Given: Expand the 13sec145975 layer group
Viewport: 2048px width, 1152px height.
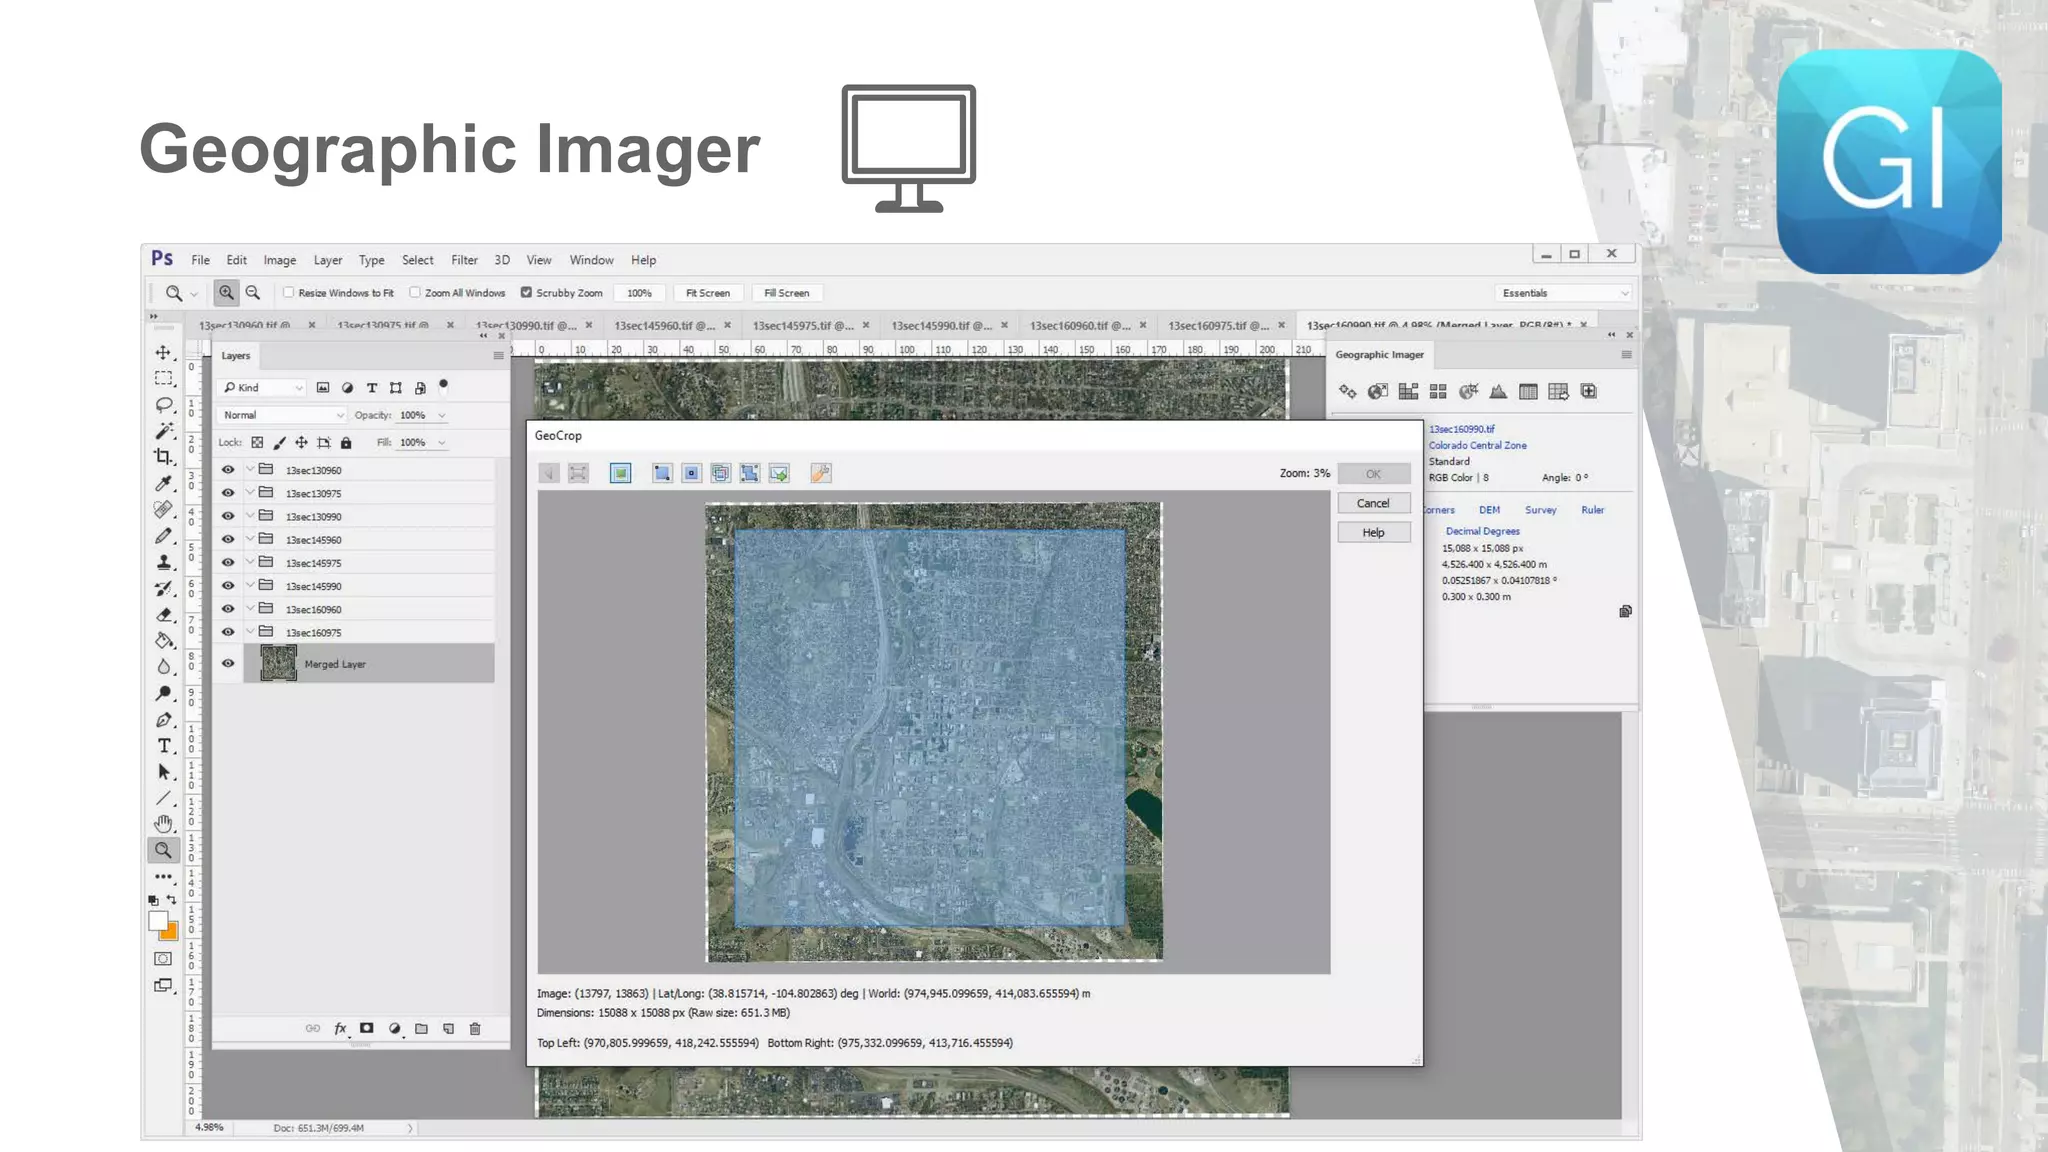Looking at the screenshot, I should [250, 562].
